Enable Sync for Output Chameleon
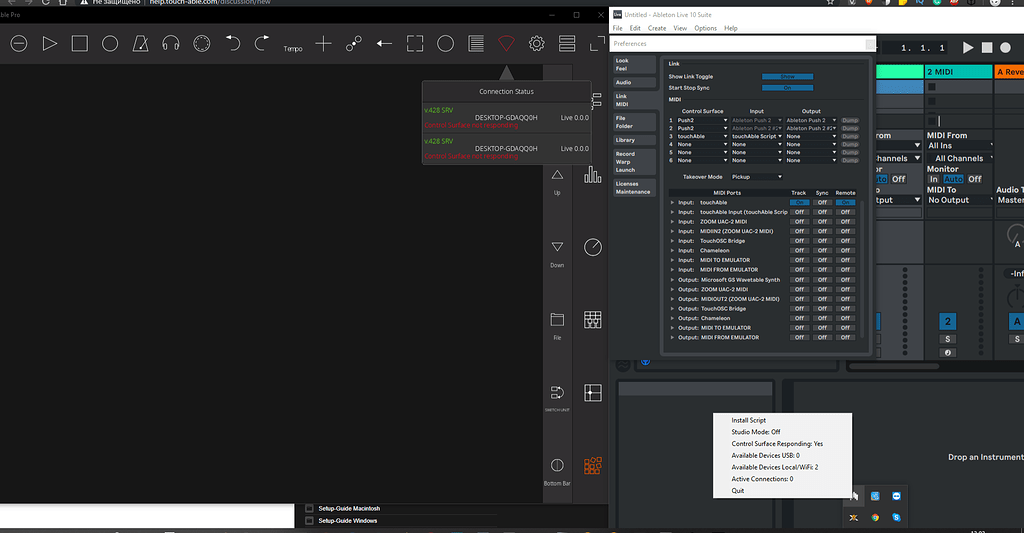The width and height of the screenshot is (1024, 533). tap(822, 319)
